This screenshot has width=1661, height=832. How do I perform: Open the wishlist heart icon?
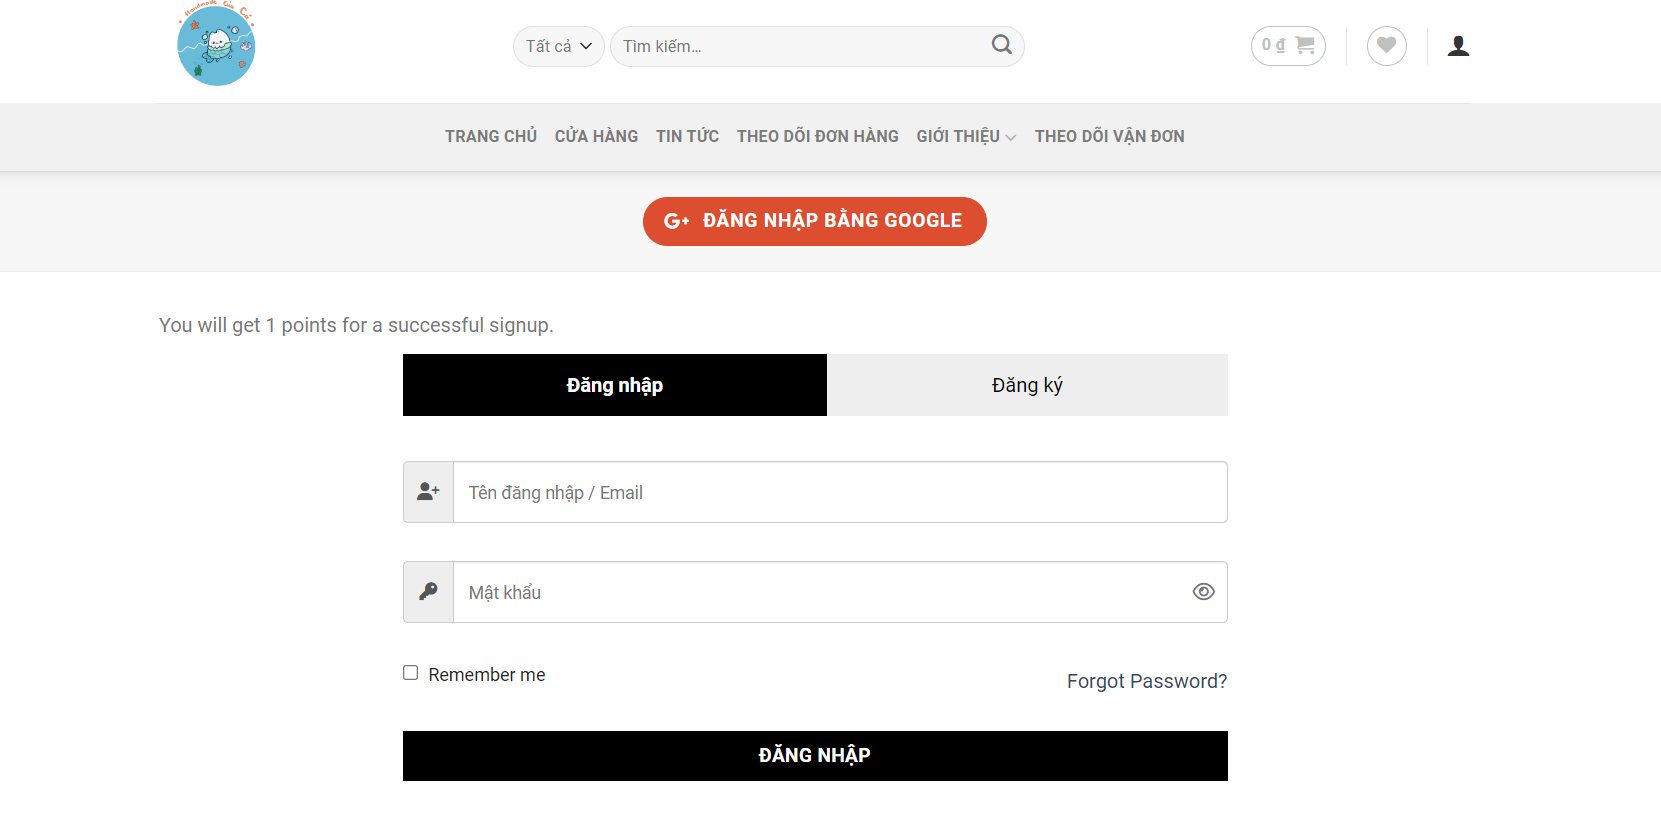1386,46
